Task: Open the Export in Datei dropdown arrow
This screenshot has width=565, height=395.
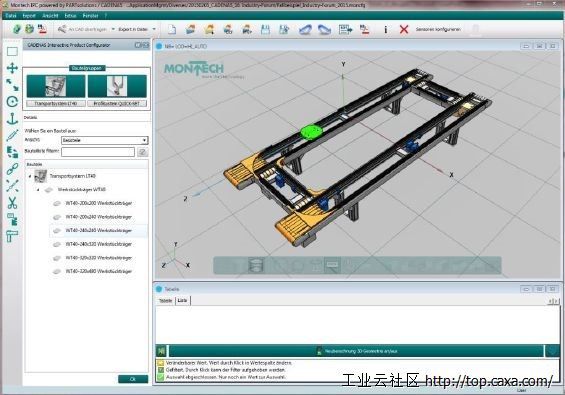Action: tap(154, 29)
